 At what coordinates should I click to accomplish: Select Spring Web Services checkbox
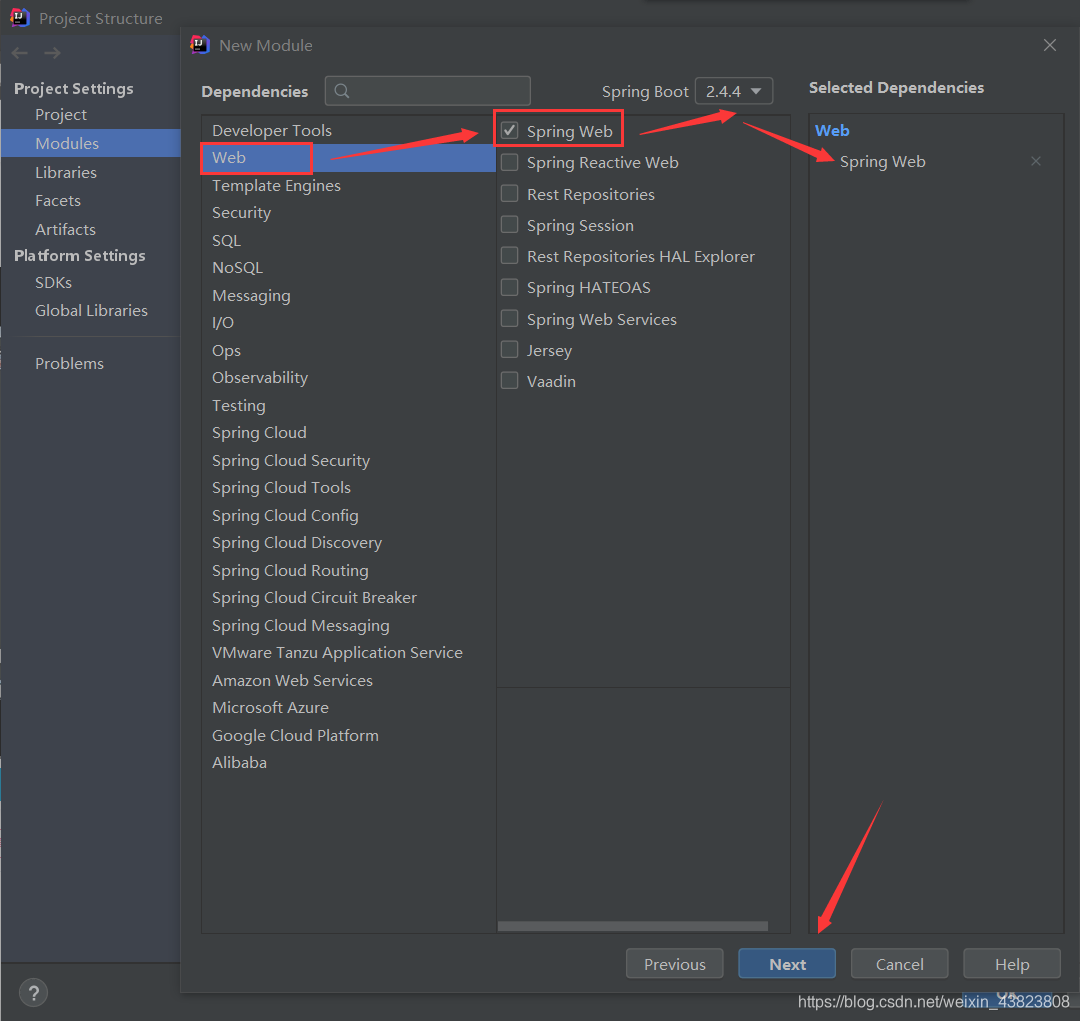tap(510, 318)
